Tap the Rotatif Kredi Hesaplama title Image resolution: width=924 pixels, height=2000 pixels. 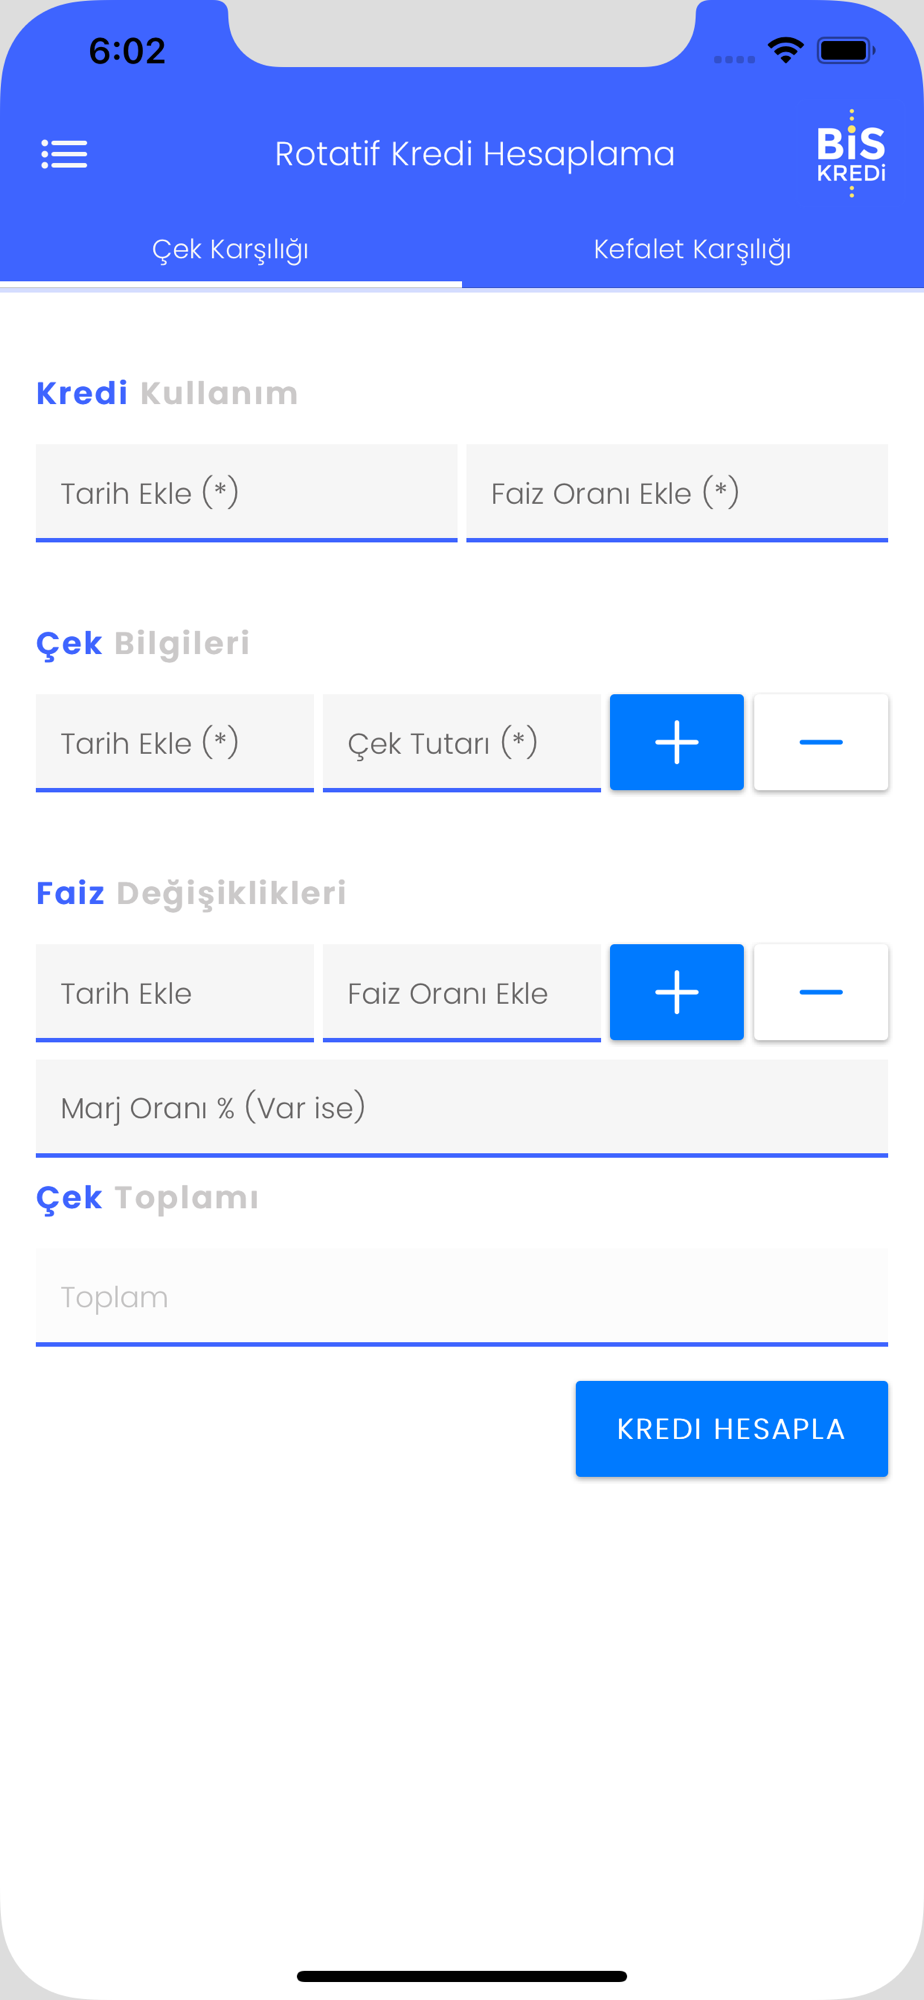pos(475,154)
